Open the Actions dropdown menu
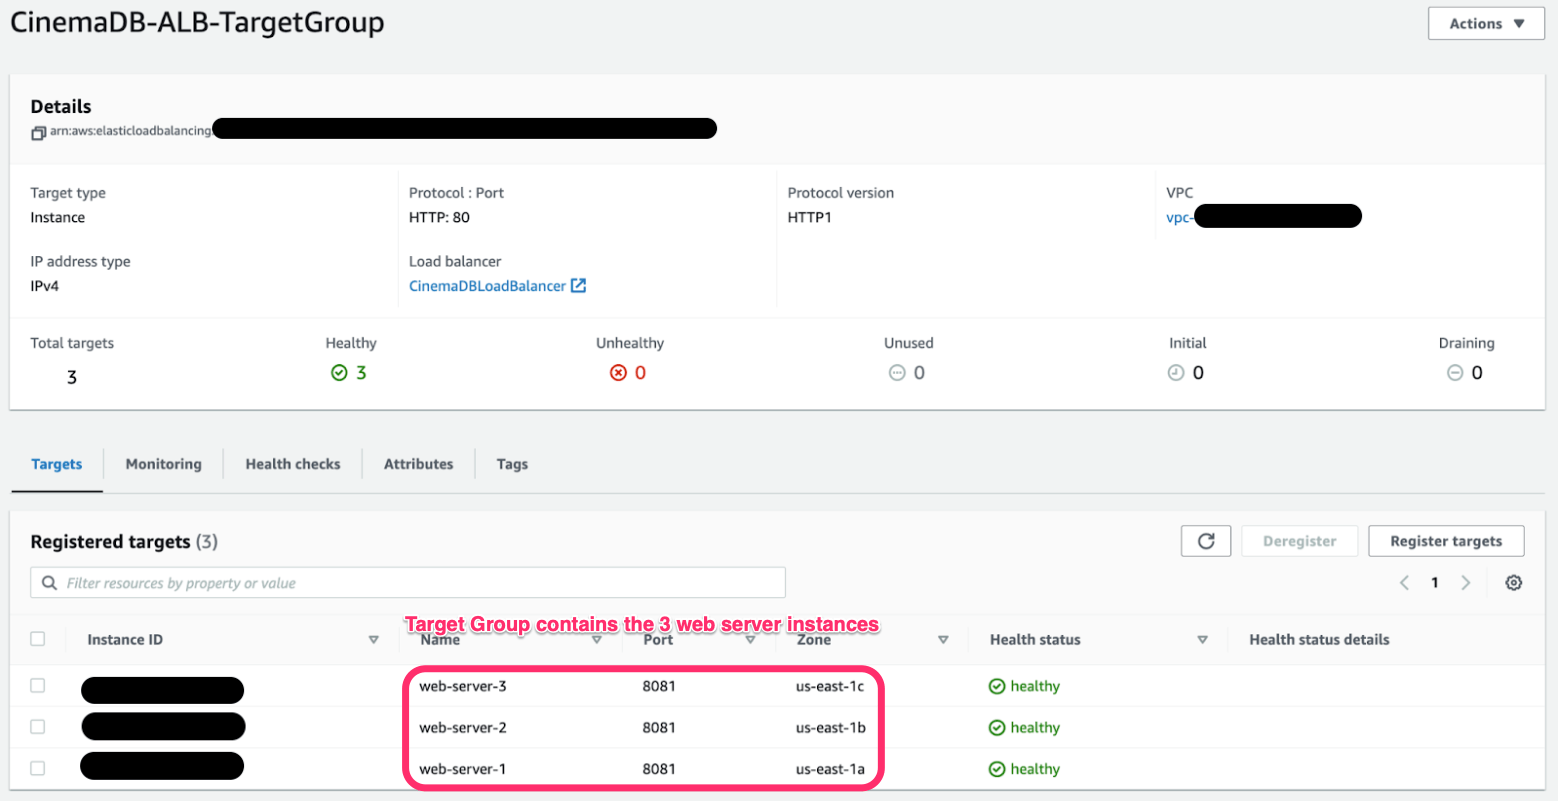Image resolution: width=1559 pixels, height=801 pixels. pyautogui.click(x=1485, y=24)
